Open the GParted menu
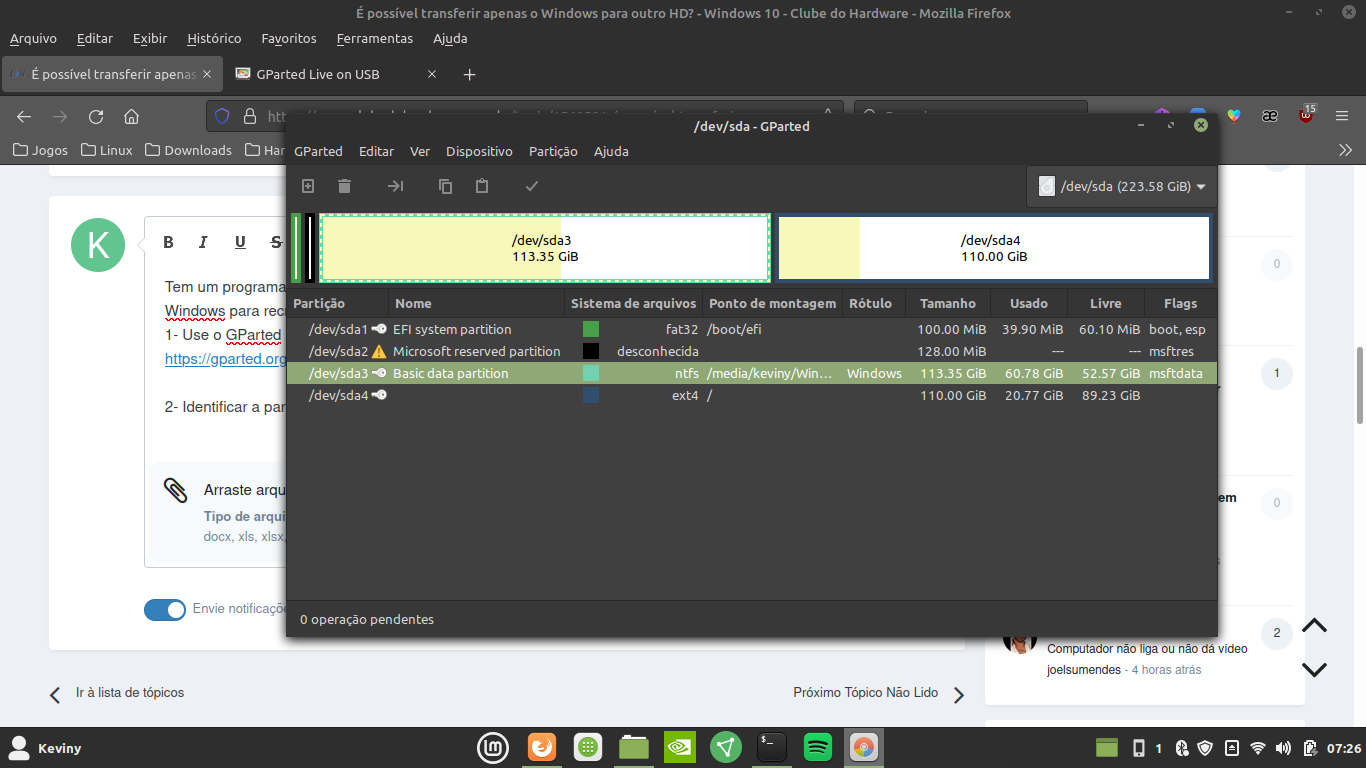This screenshot has height=768, width=1366. pyautogui.click(x=318, y=151)
